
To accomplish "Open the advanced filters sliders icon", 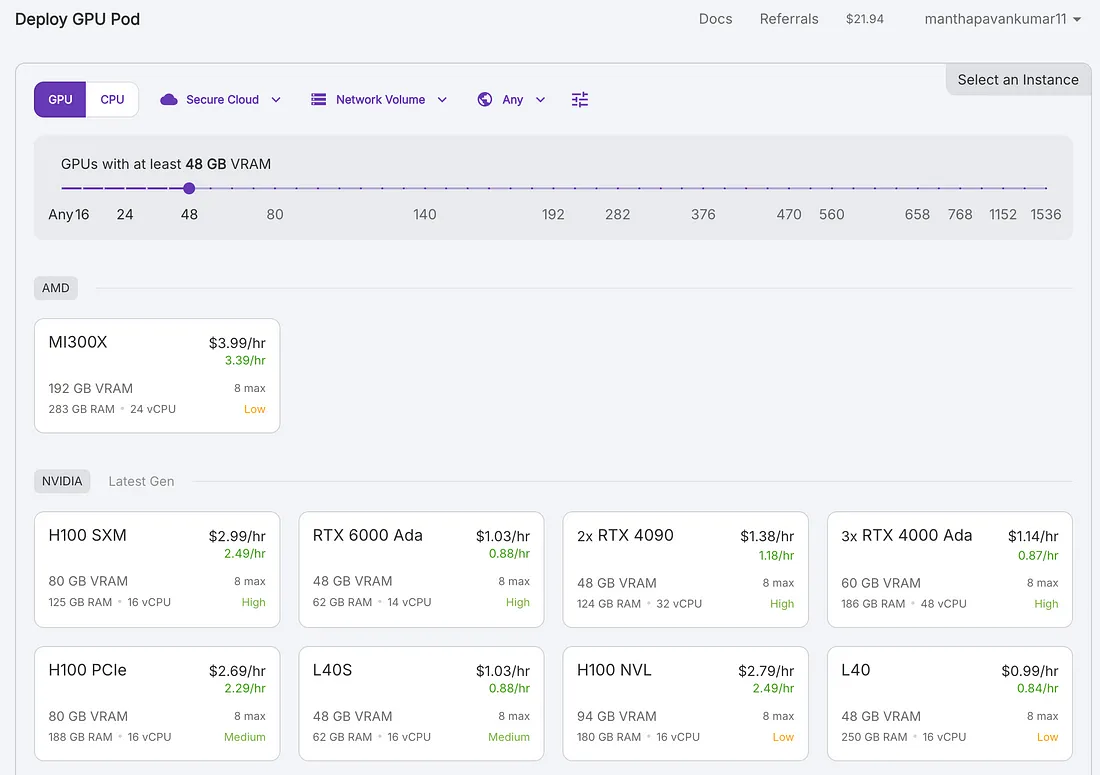I will pyautogui.click(x=579, y=100).
